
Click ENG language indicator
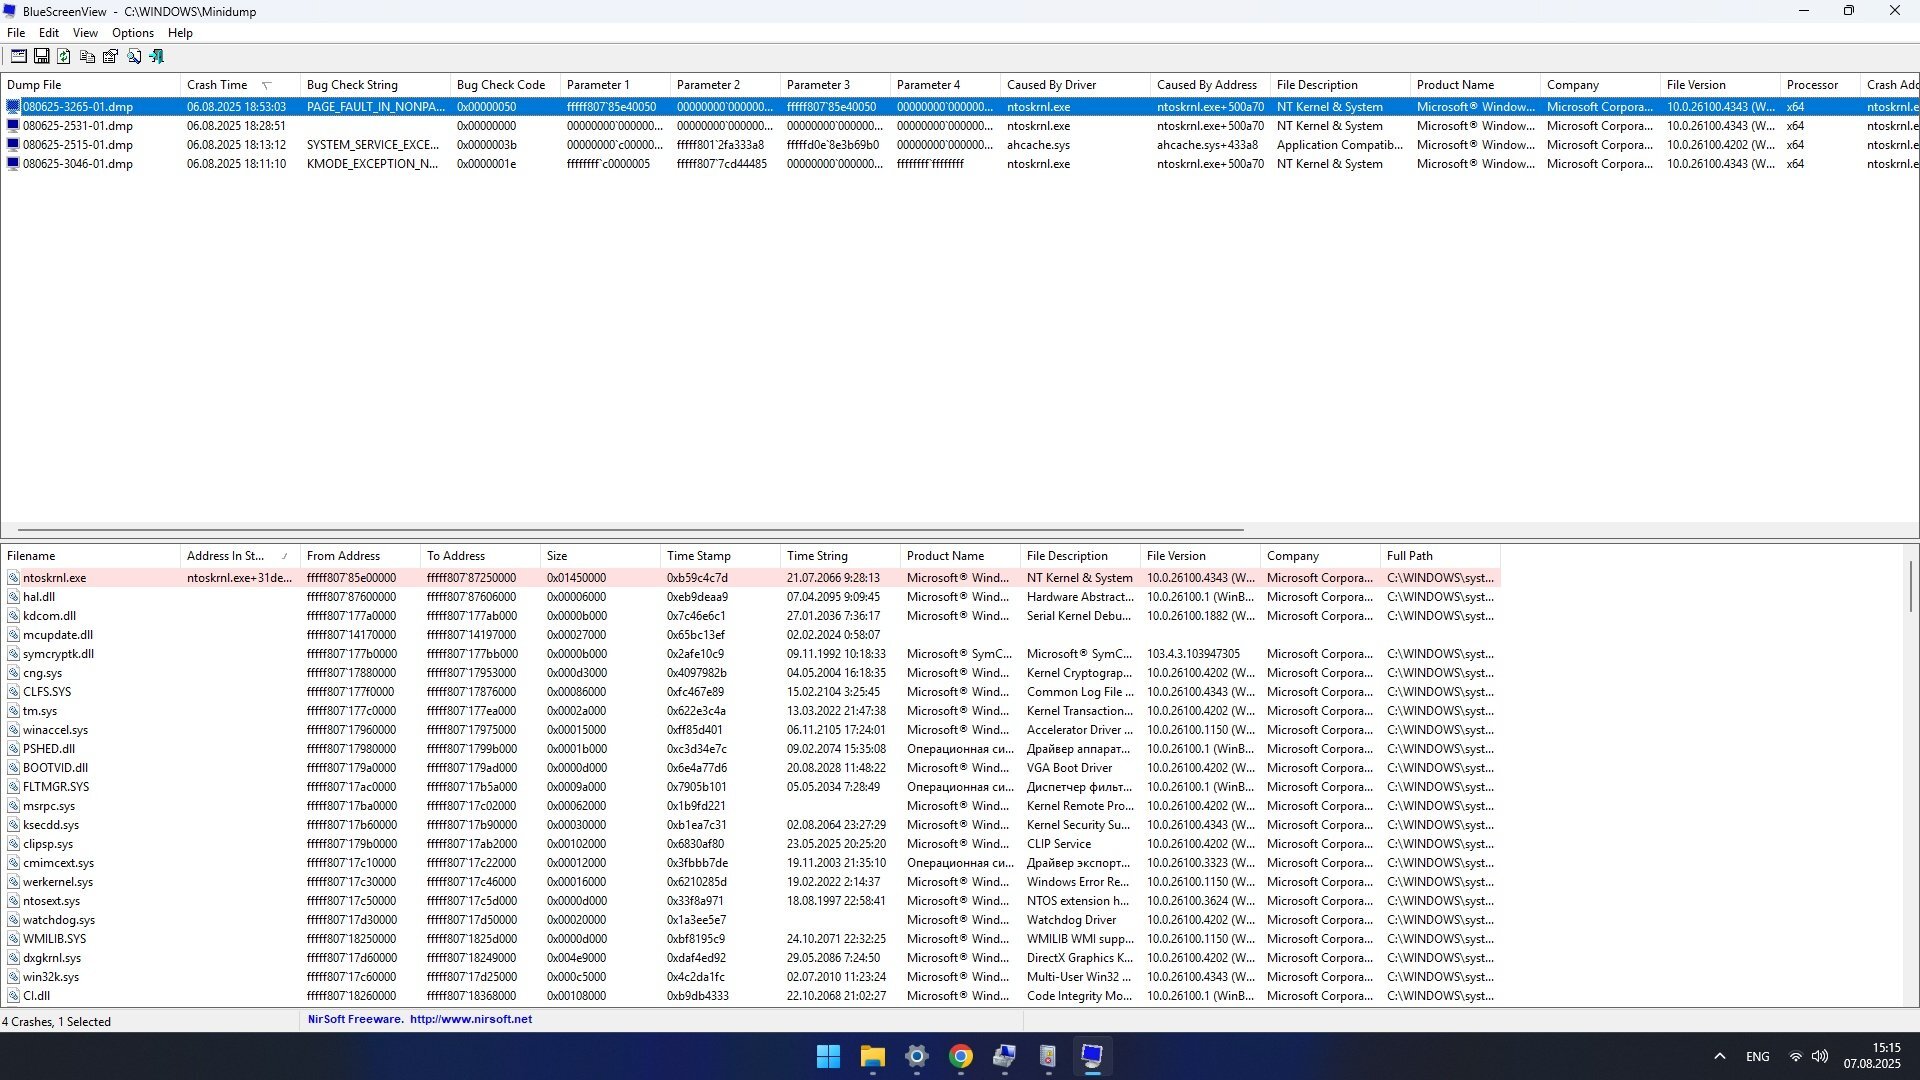[1757, 1056]
